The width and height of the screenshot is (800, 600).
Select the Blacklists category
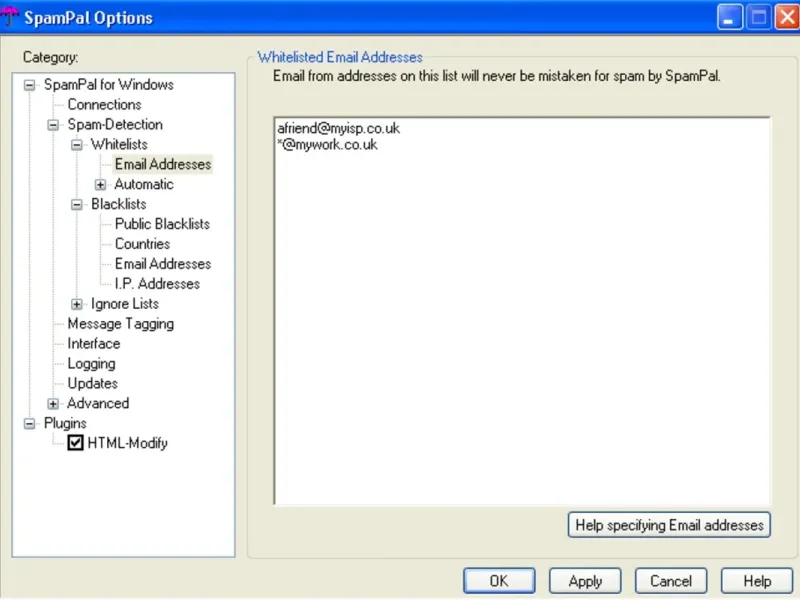[119, 204]
